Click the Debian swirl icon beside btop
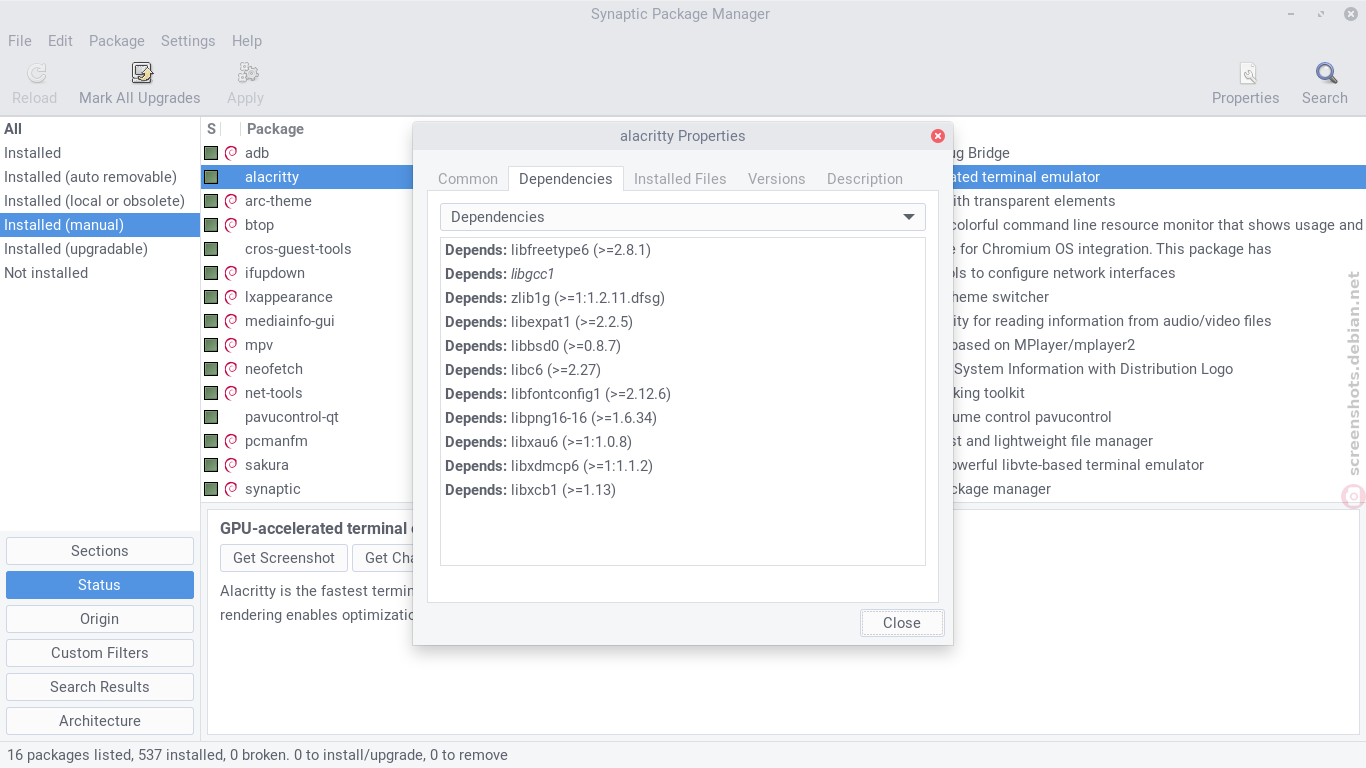1366x768 pixels. [231, 225]
